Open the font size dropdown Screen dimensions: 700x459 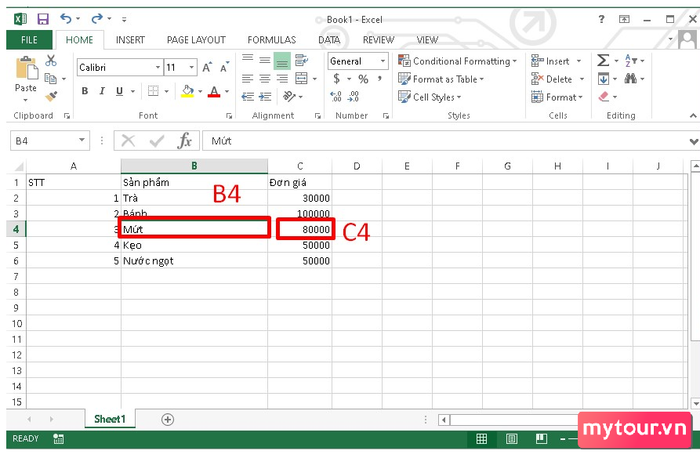click(x=192, y=67)
